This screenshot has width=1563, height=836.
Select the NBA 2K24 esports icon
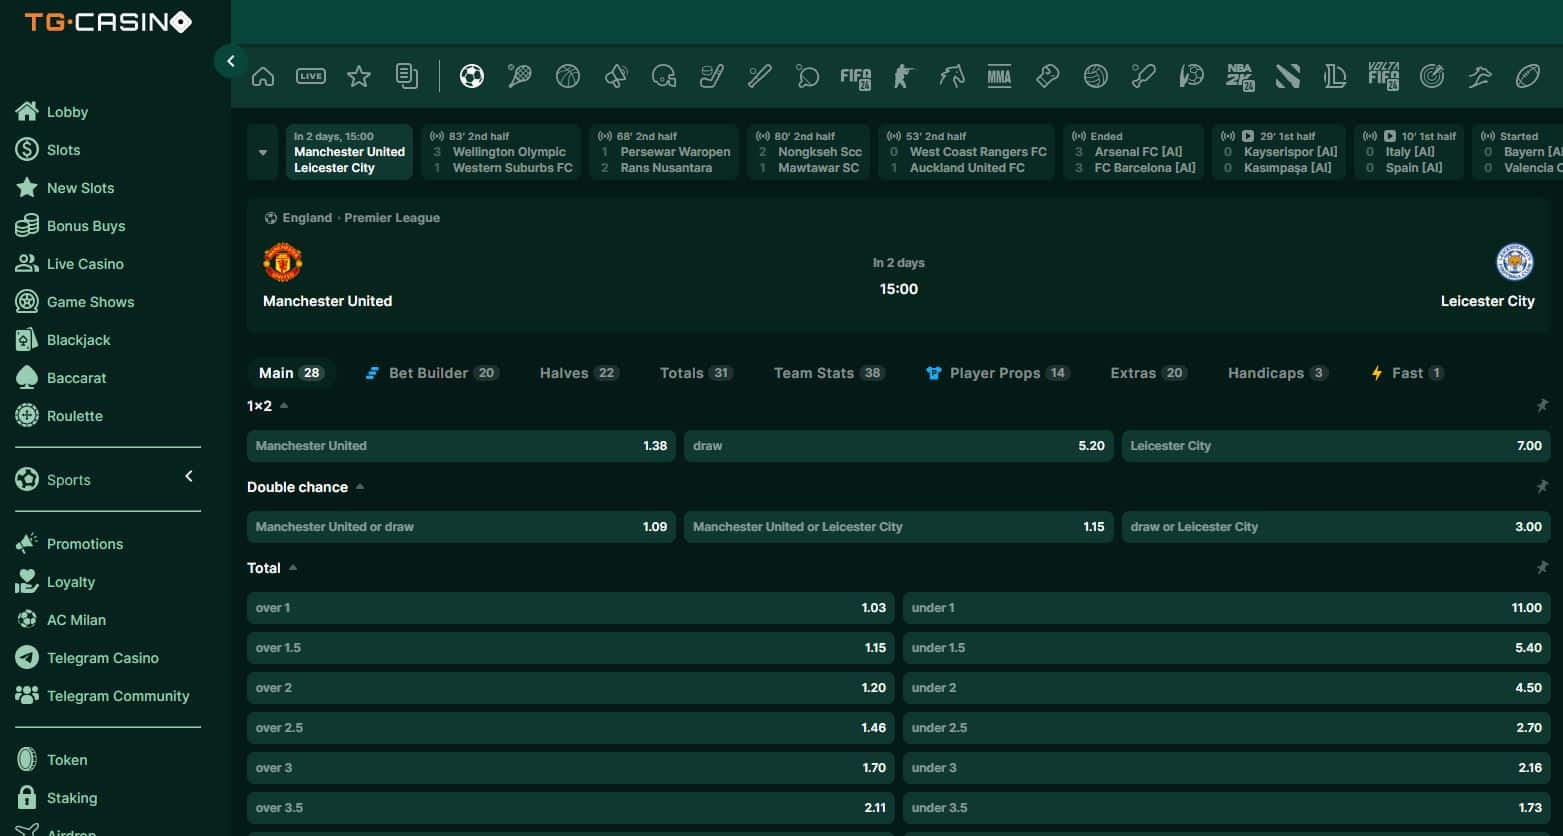[x=1240, y=77]
